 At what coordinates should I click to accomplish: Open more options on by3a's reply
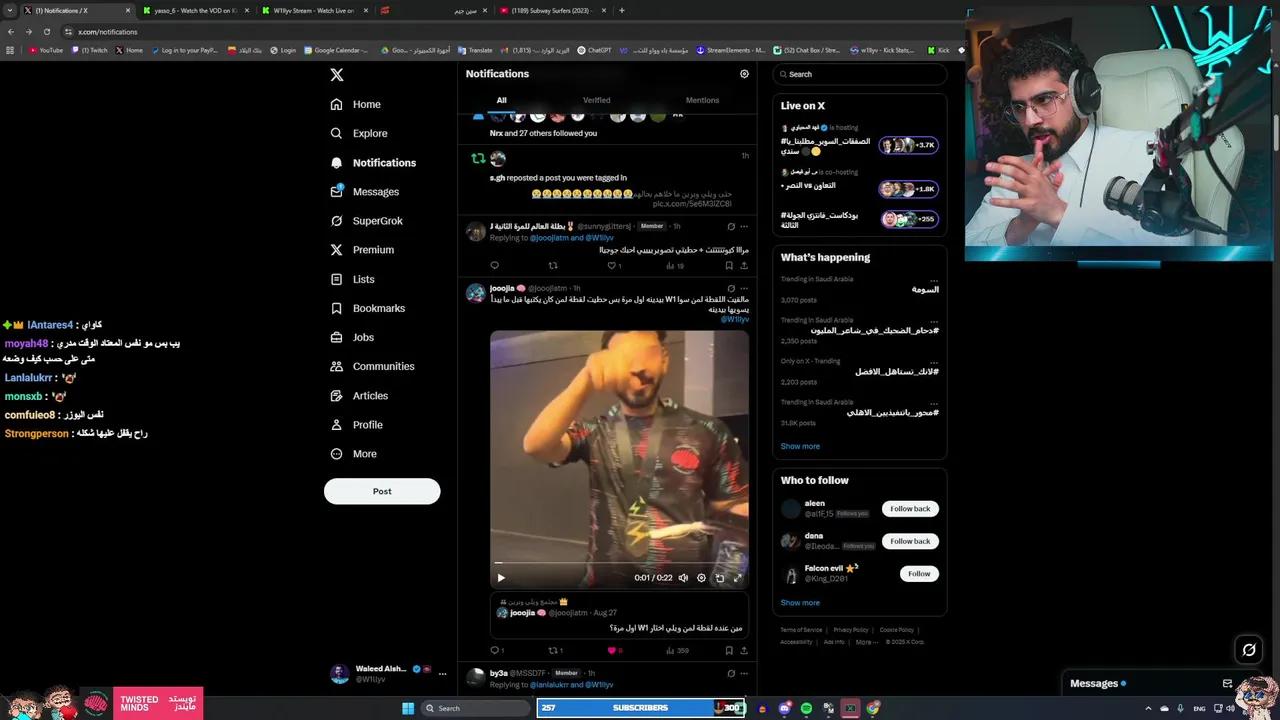click(743, 673)
